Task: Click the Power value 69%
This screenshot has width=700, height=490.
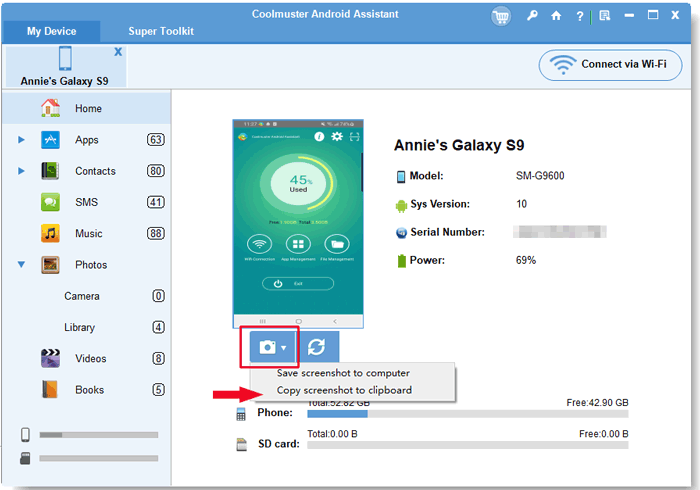Action: 526,260
